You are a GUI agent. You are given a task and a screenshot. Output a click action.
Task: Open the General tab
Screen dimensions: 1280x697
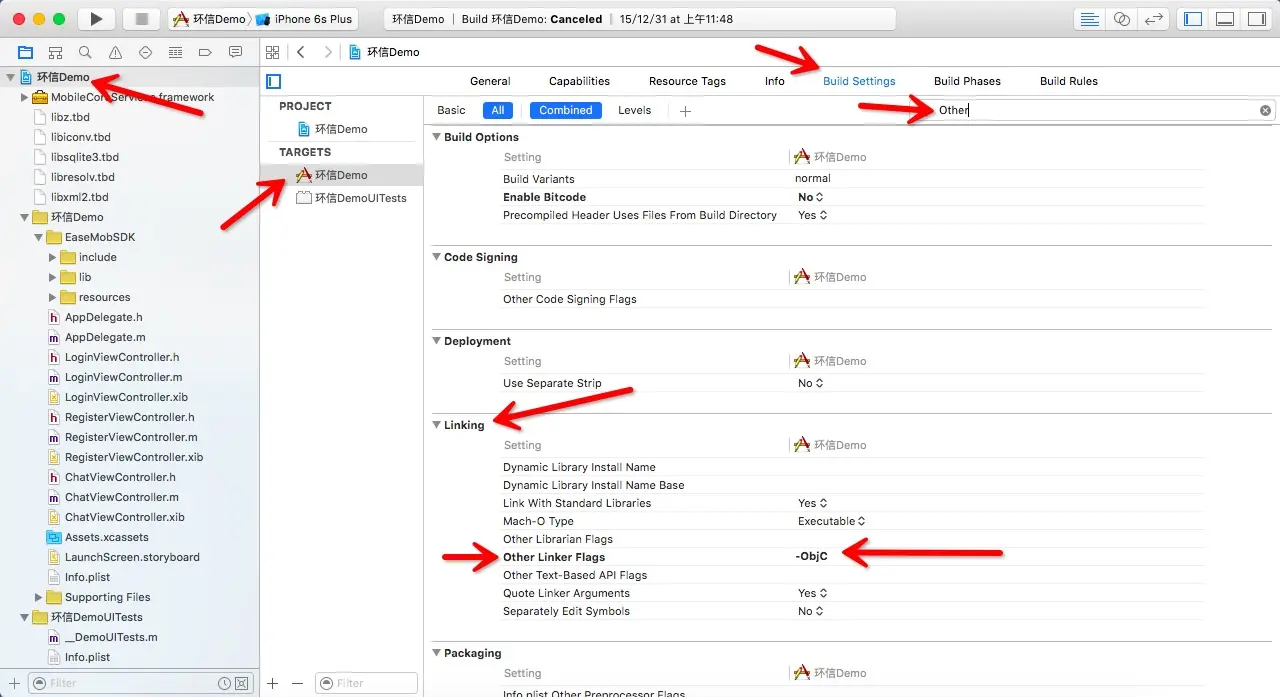pyautogui.click(x=490, y=81)
